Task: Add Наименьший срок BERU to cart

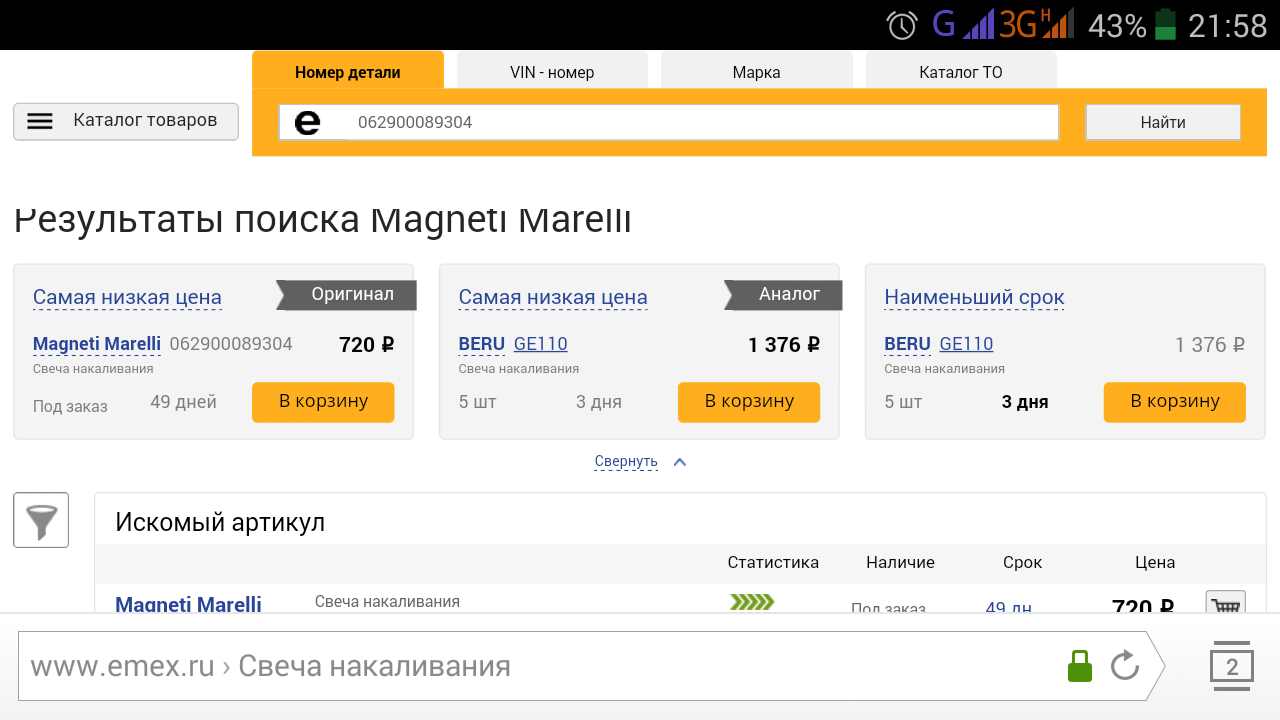Action: click(1175, 402)
